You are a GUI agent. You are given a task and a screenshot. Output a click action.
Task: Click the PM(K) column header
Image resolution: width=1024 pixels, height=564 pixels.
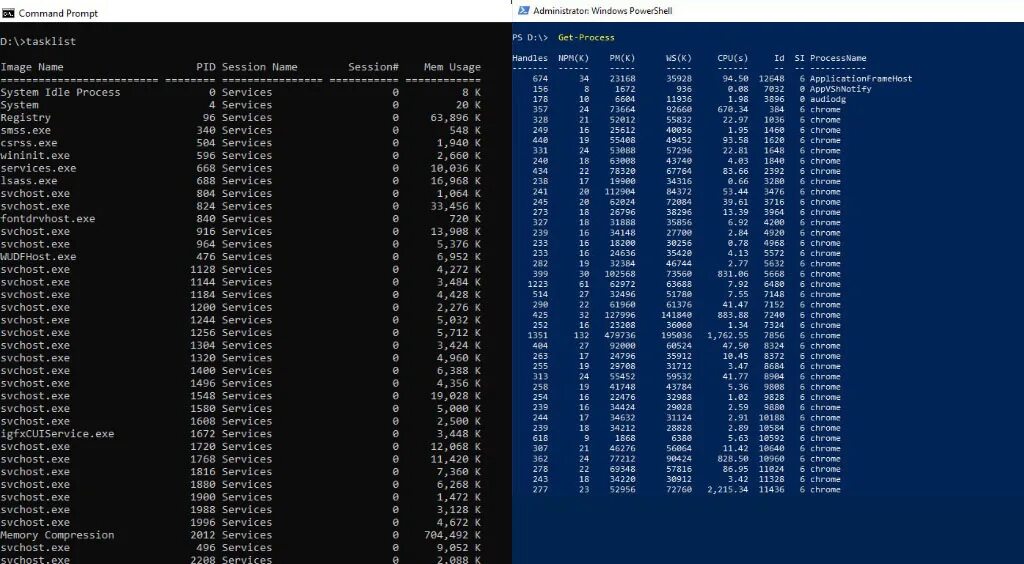[622, 58]
